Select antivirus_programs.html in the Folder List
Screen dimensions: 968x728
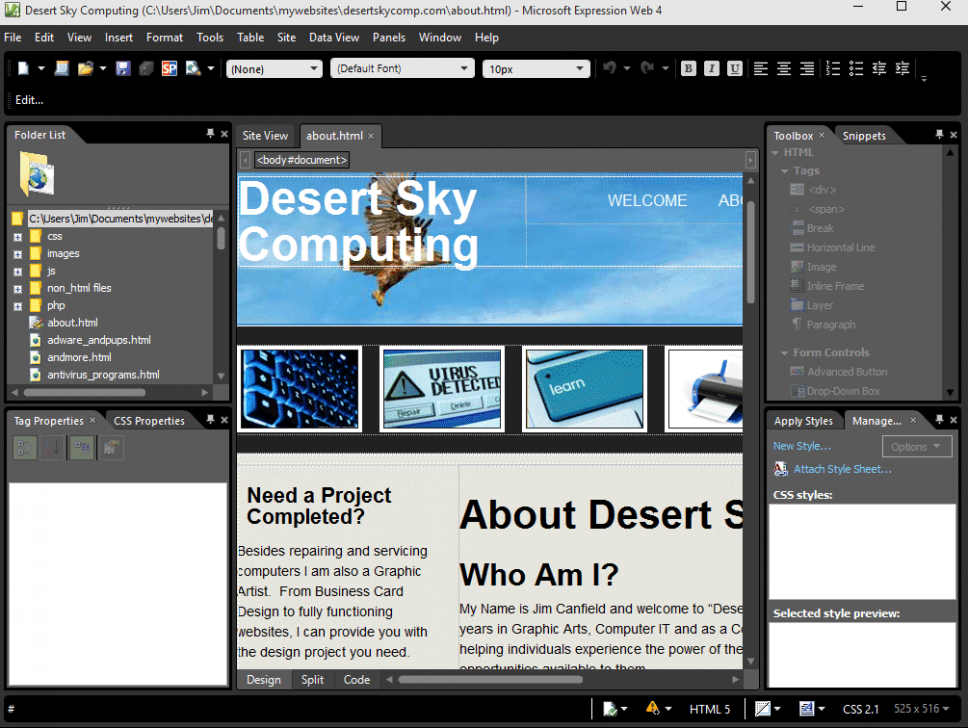pyautogui.click(x=103, y=374)
